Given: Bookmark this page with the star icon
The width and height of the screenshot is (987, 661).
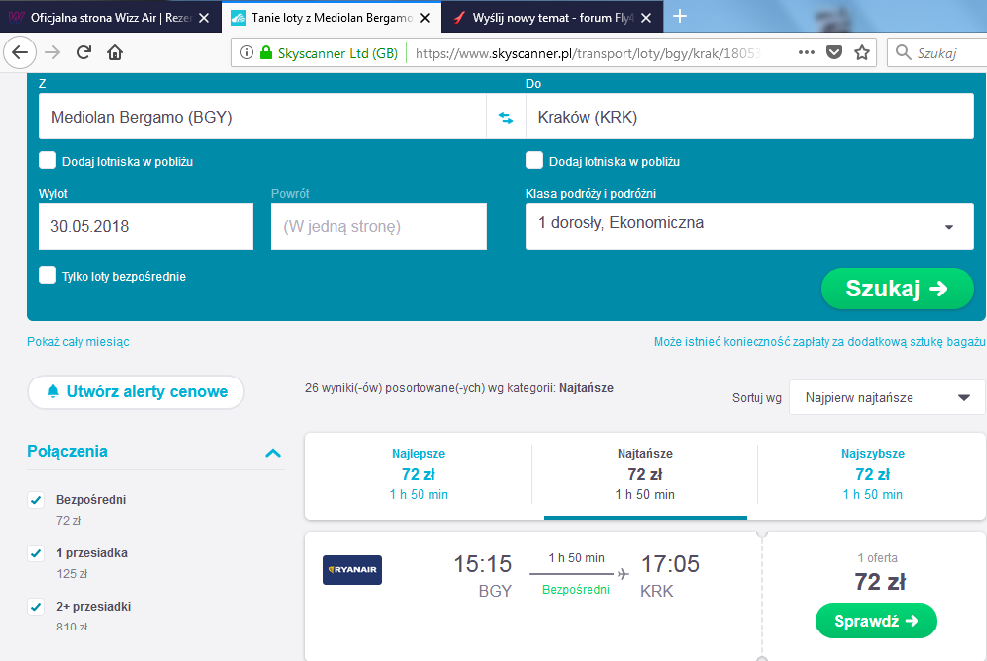Looking at the screenshot, I should tap(862, 52).
